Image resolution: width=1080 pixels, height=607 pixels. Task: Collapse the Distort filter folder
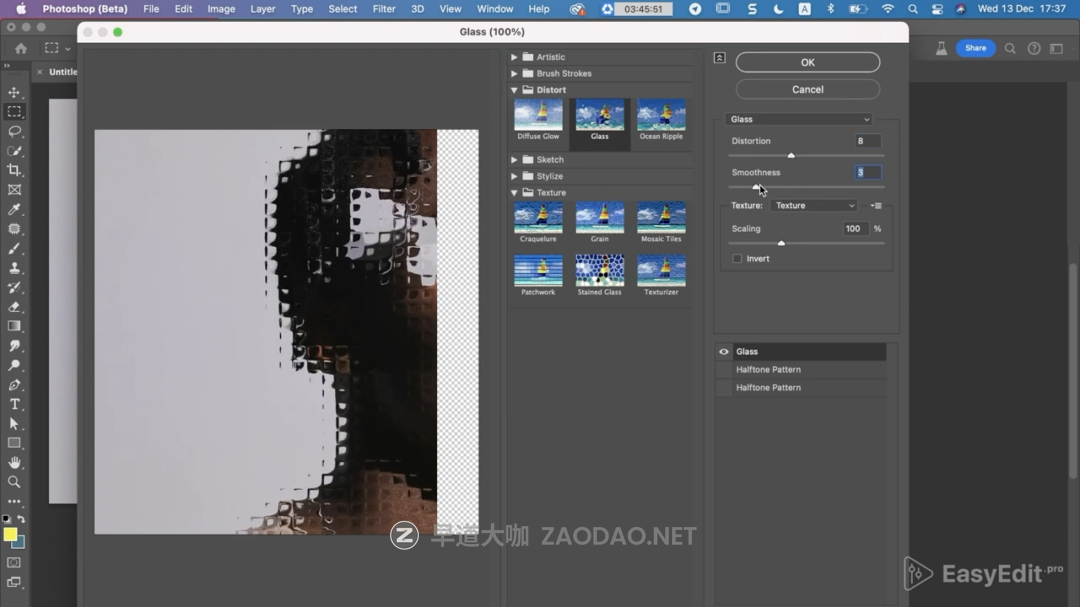[514, 90]
